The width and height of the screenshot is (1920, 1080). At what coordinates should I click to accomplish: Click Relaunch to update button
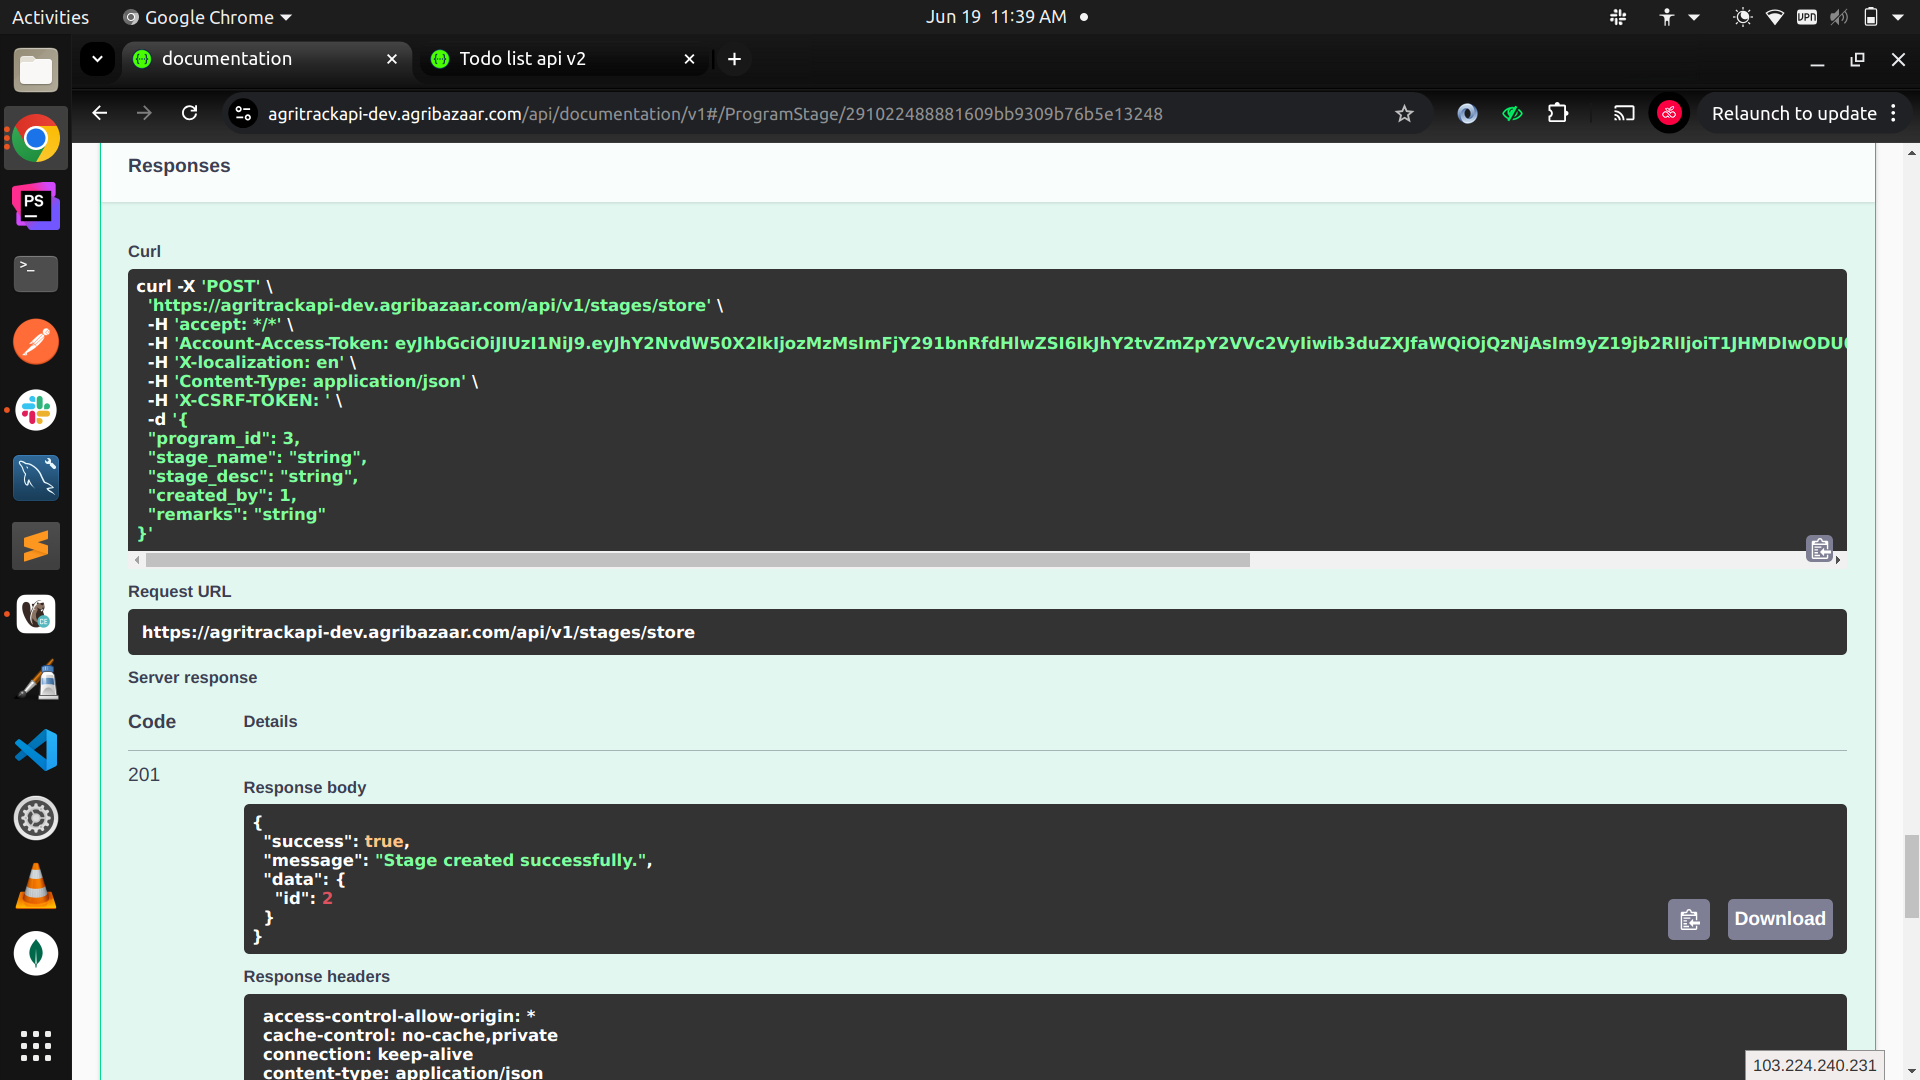point(1794,114)
